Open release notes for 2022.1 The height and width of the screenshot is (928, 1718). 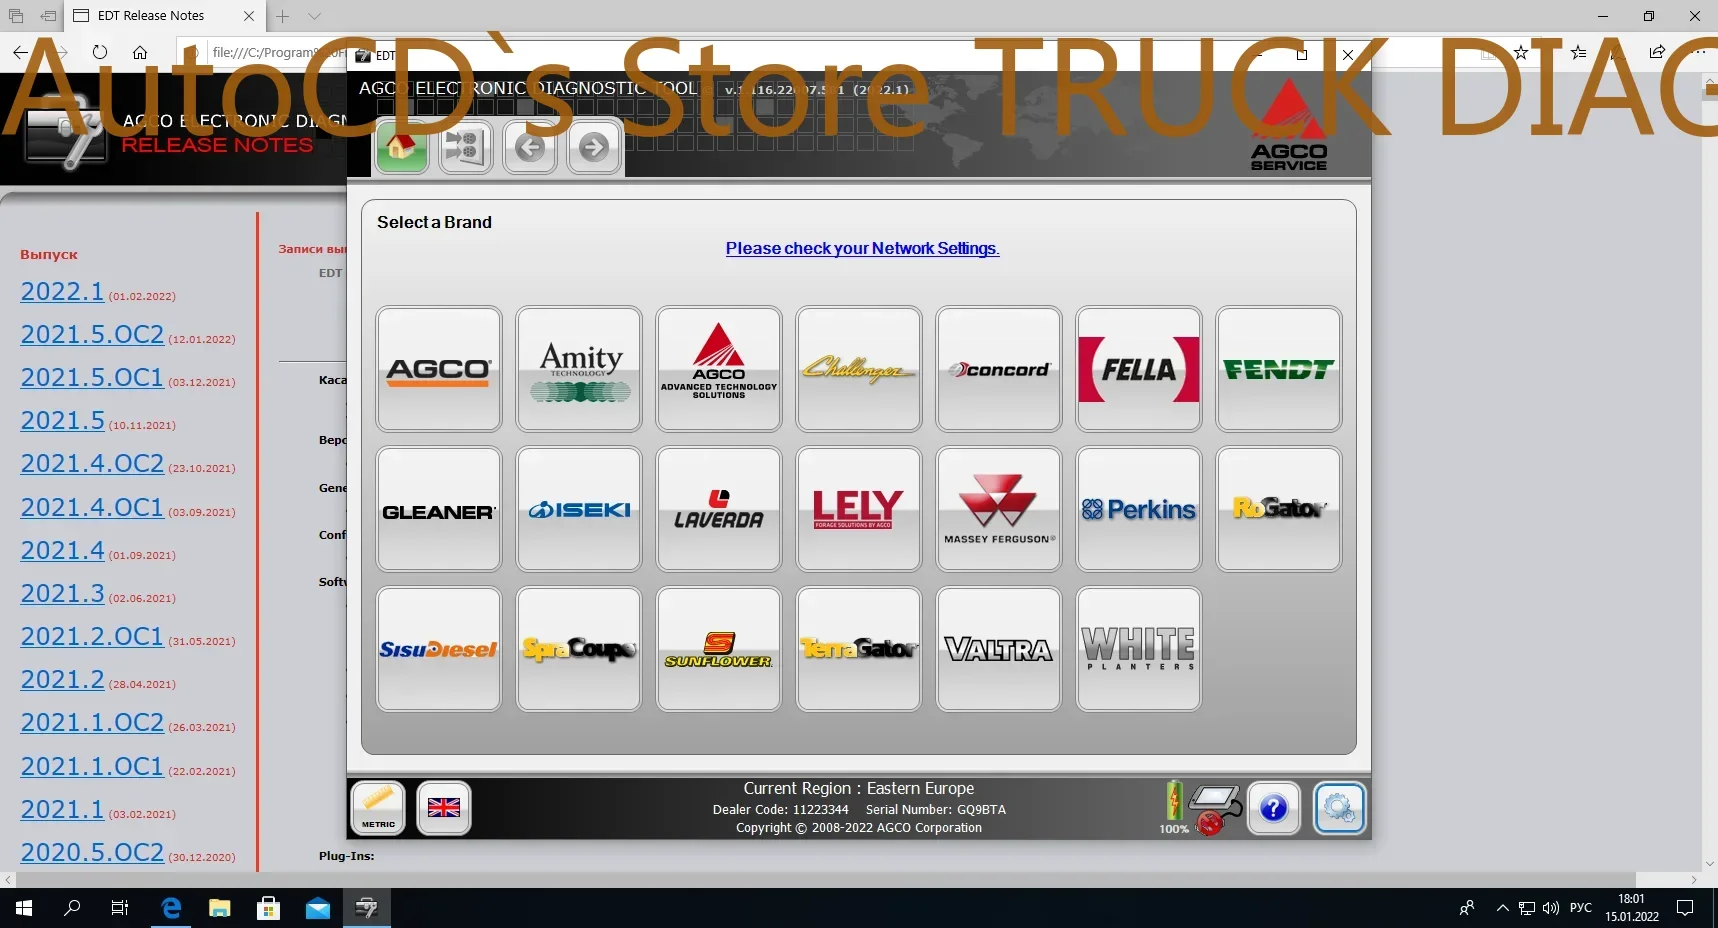[x=62, y=291]
